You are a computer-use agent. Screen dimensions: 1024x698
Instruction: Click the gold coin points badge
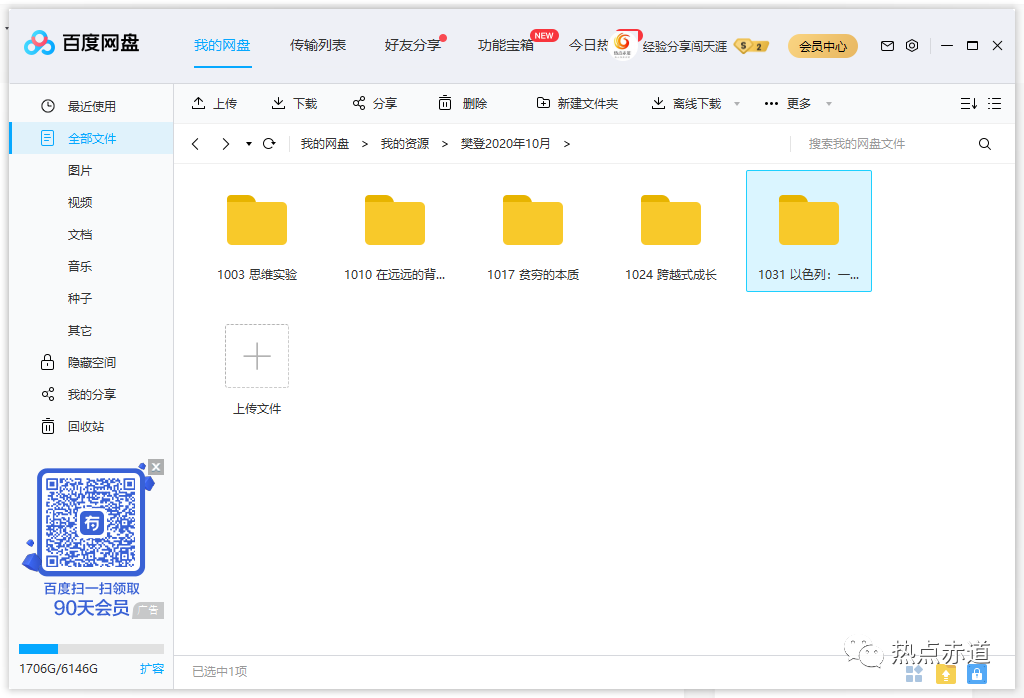[751, 46]
